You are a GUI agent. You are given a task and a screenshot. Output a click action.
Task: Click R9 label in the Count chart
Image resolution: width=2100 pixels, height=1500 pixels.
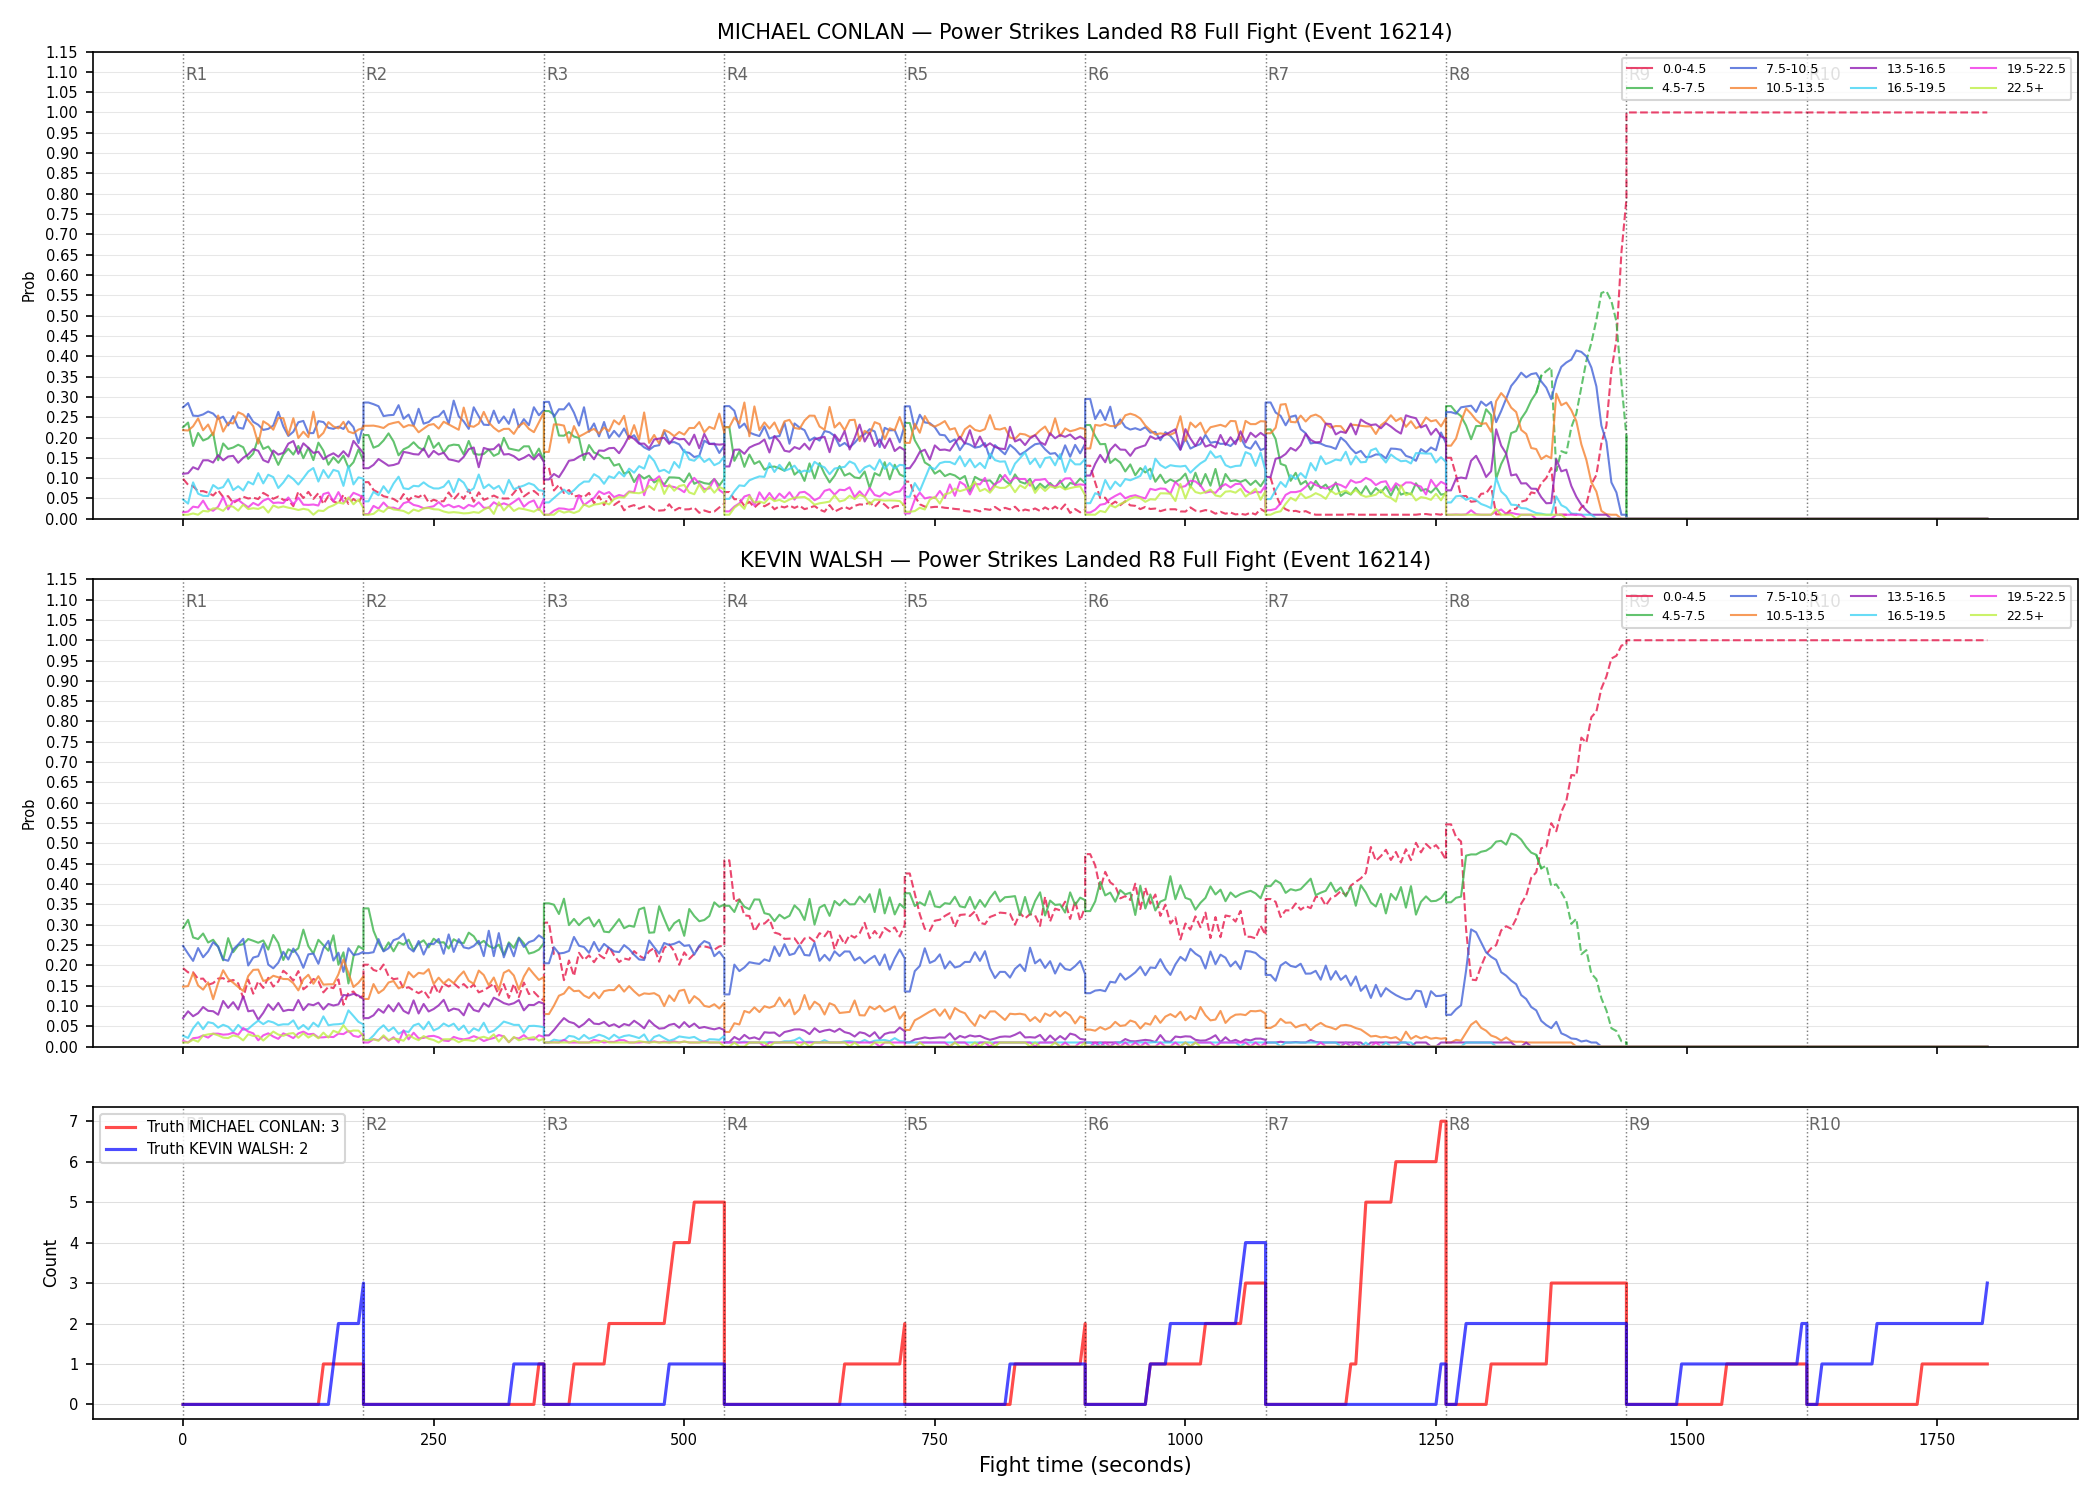click(1639, 1124)
